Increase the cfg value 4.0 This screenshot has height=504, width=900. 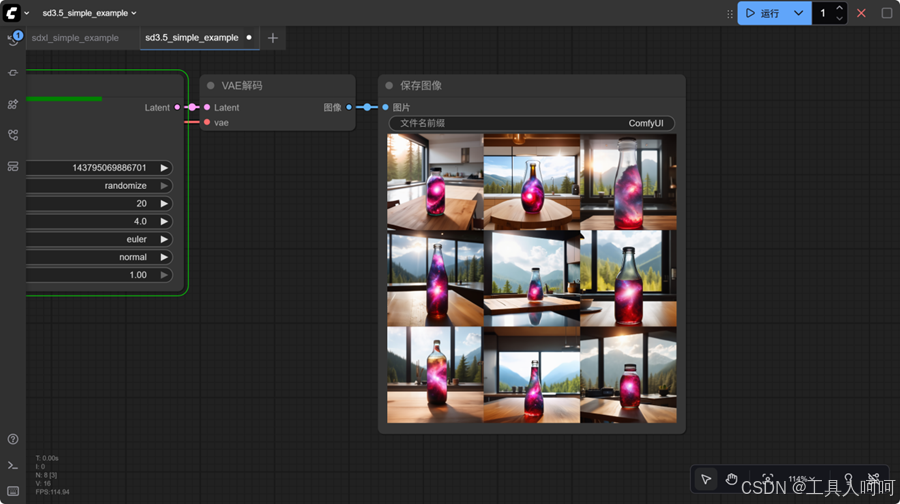(x=164, y=221)
